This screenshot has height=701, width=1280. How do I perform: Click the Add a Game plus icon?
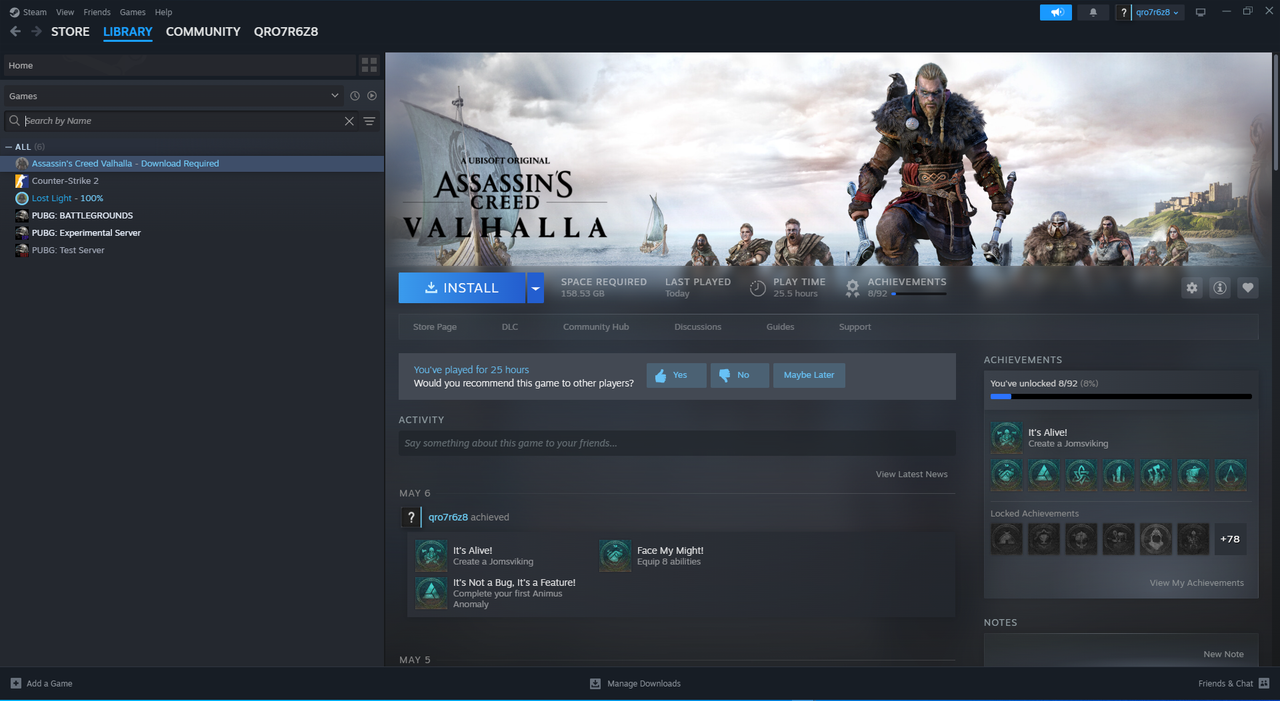15,684
